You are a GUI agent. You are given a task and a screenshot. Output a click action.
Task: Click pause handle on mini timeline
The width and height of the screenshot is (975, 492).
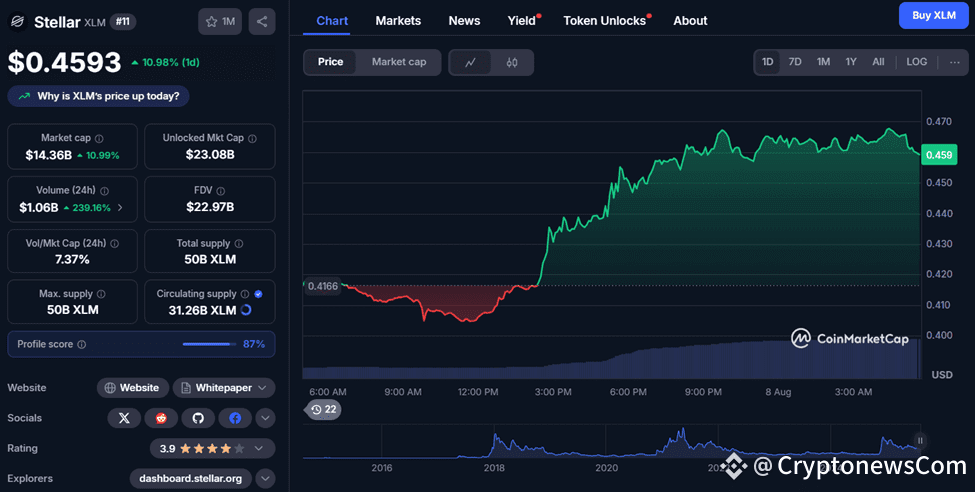tap(920, 441)
